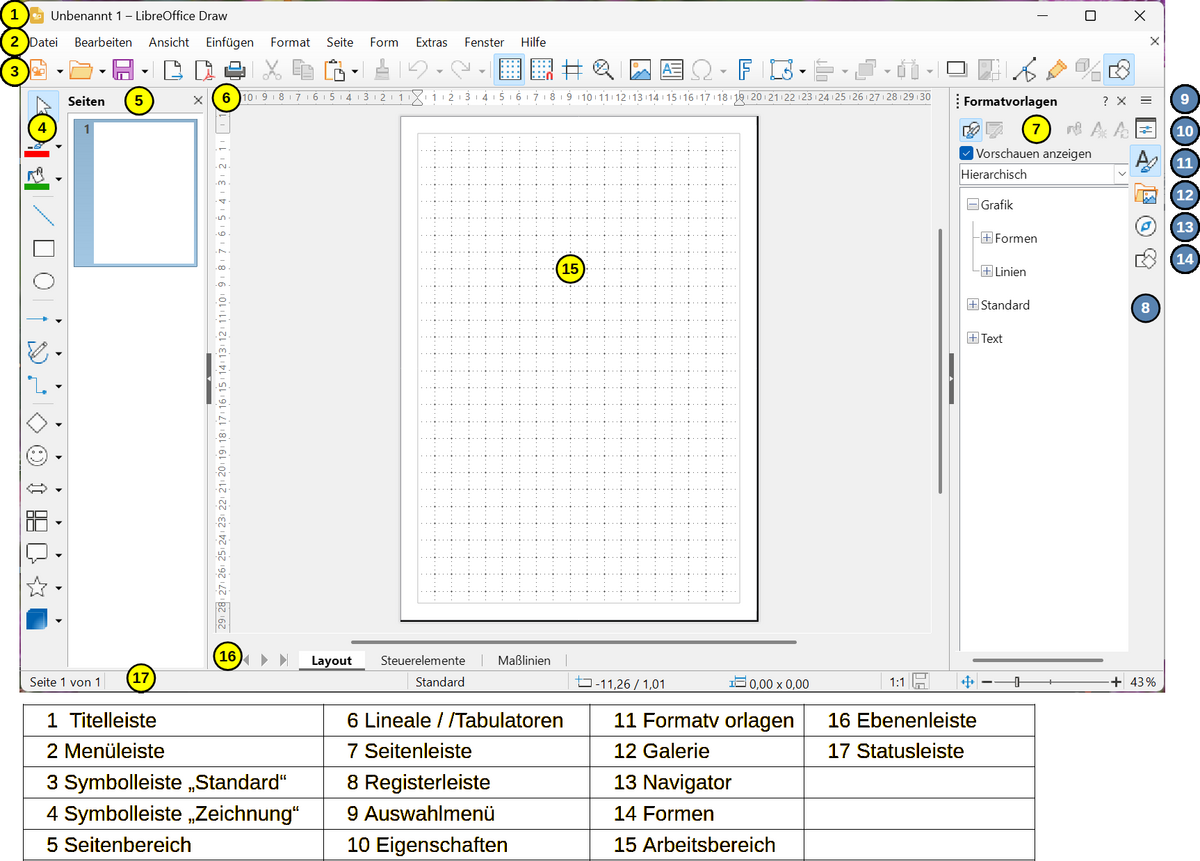Toggle Snap to Grid in toolbar
This screenshot has height=861, width=1200.
[541, 70]
